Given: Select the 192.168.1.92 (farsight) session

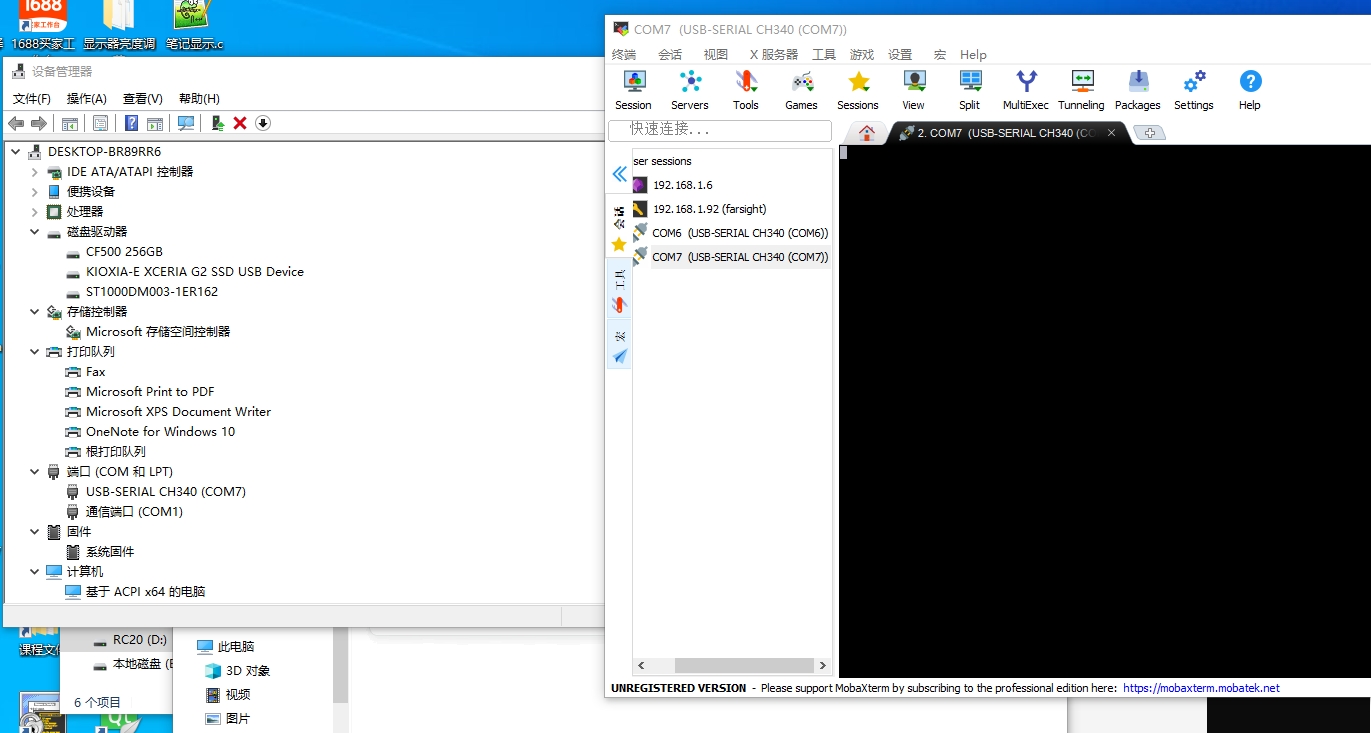Looking at the screenshot, I should pyautogui.click(x=710, y=209).
